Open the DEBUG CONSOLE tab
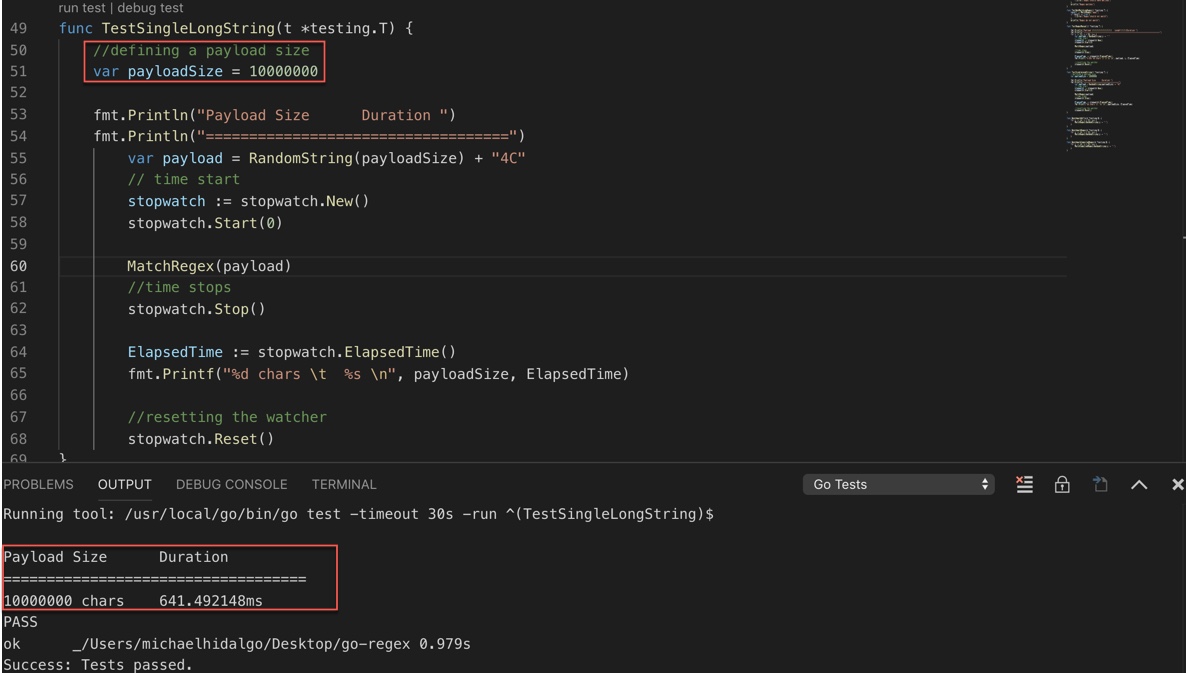 pyautogui.click(x=231, y=484)
